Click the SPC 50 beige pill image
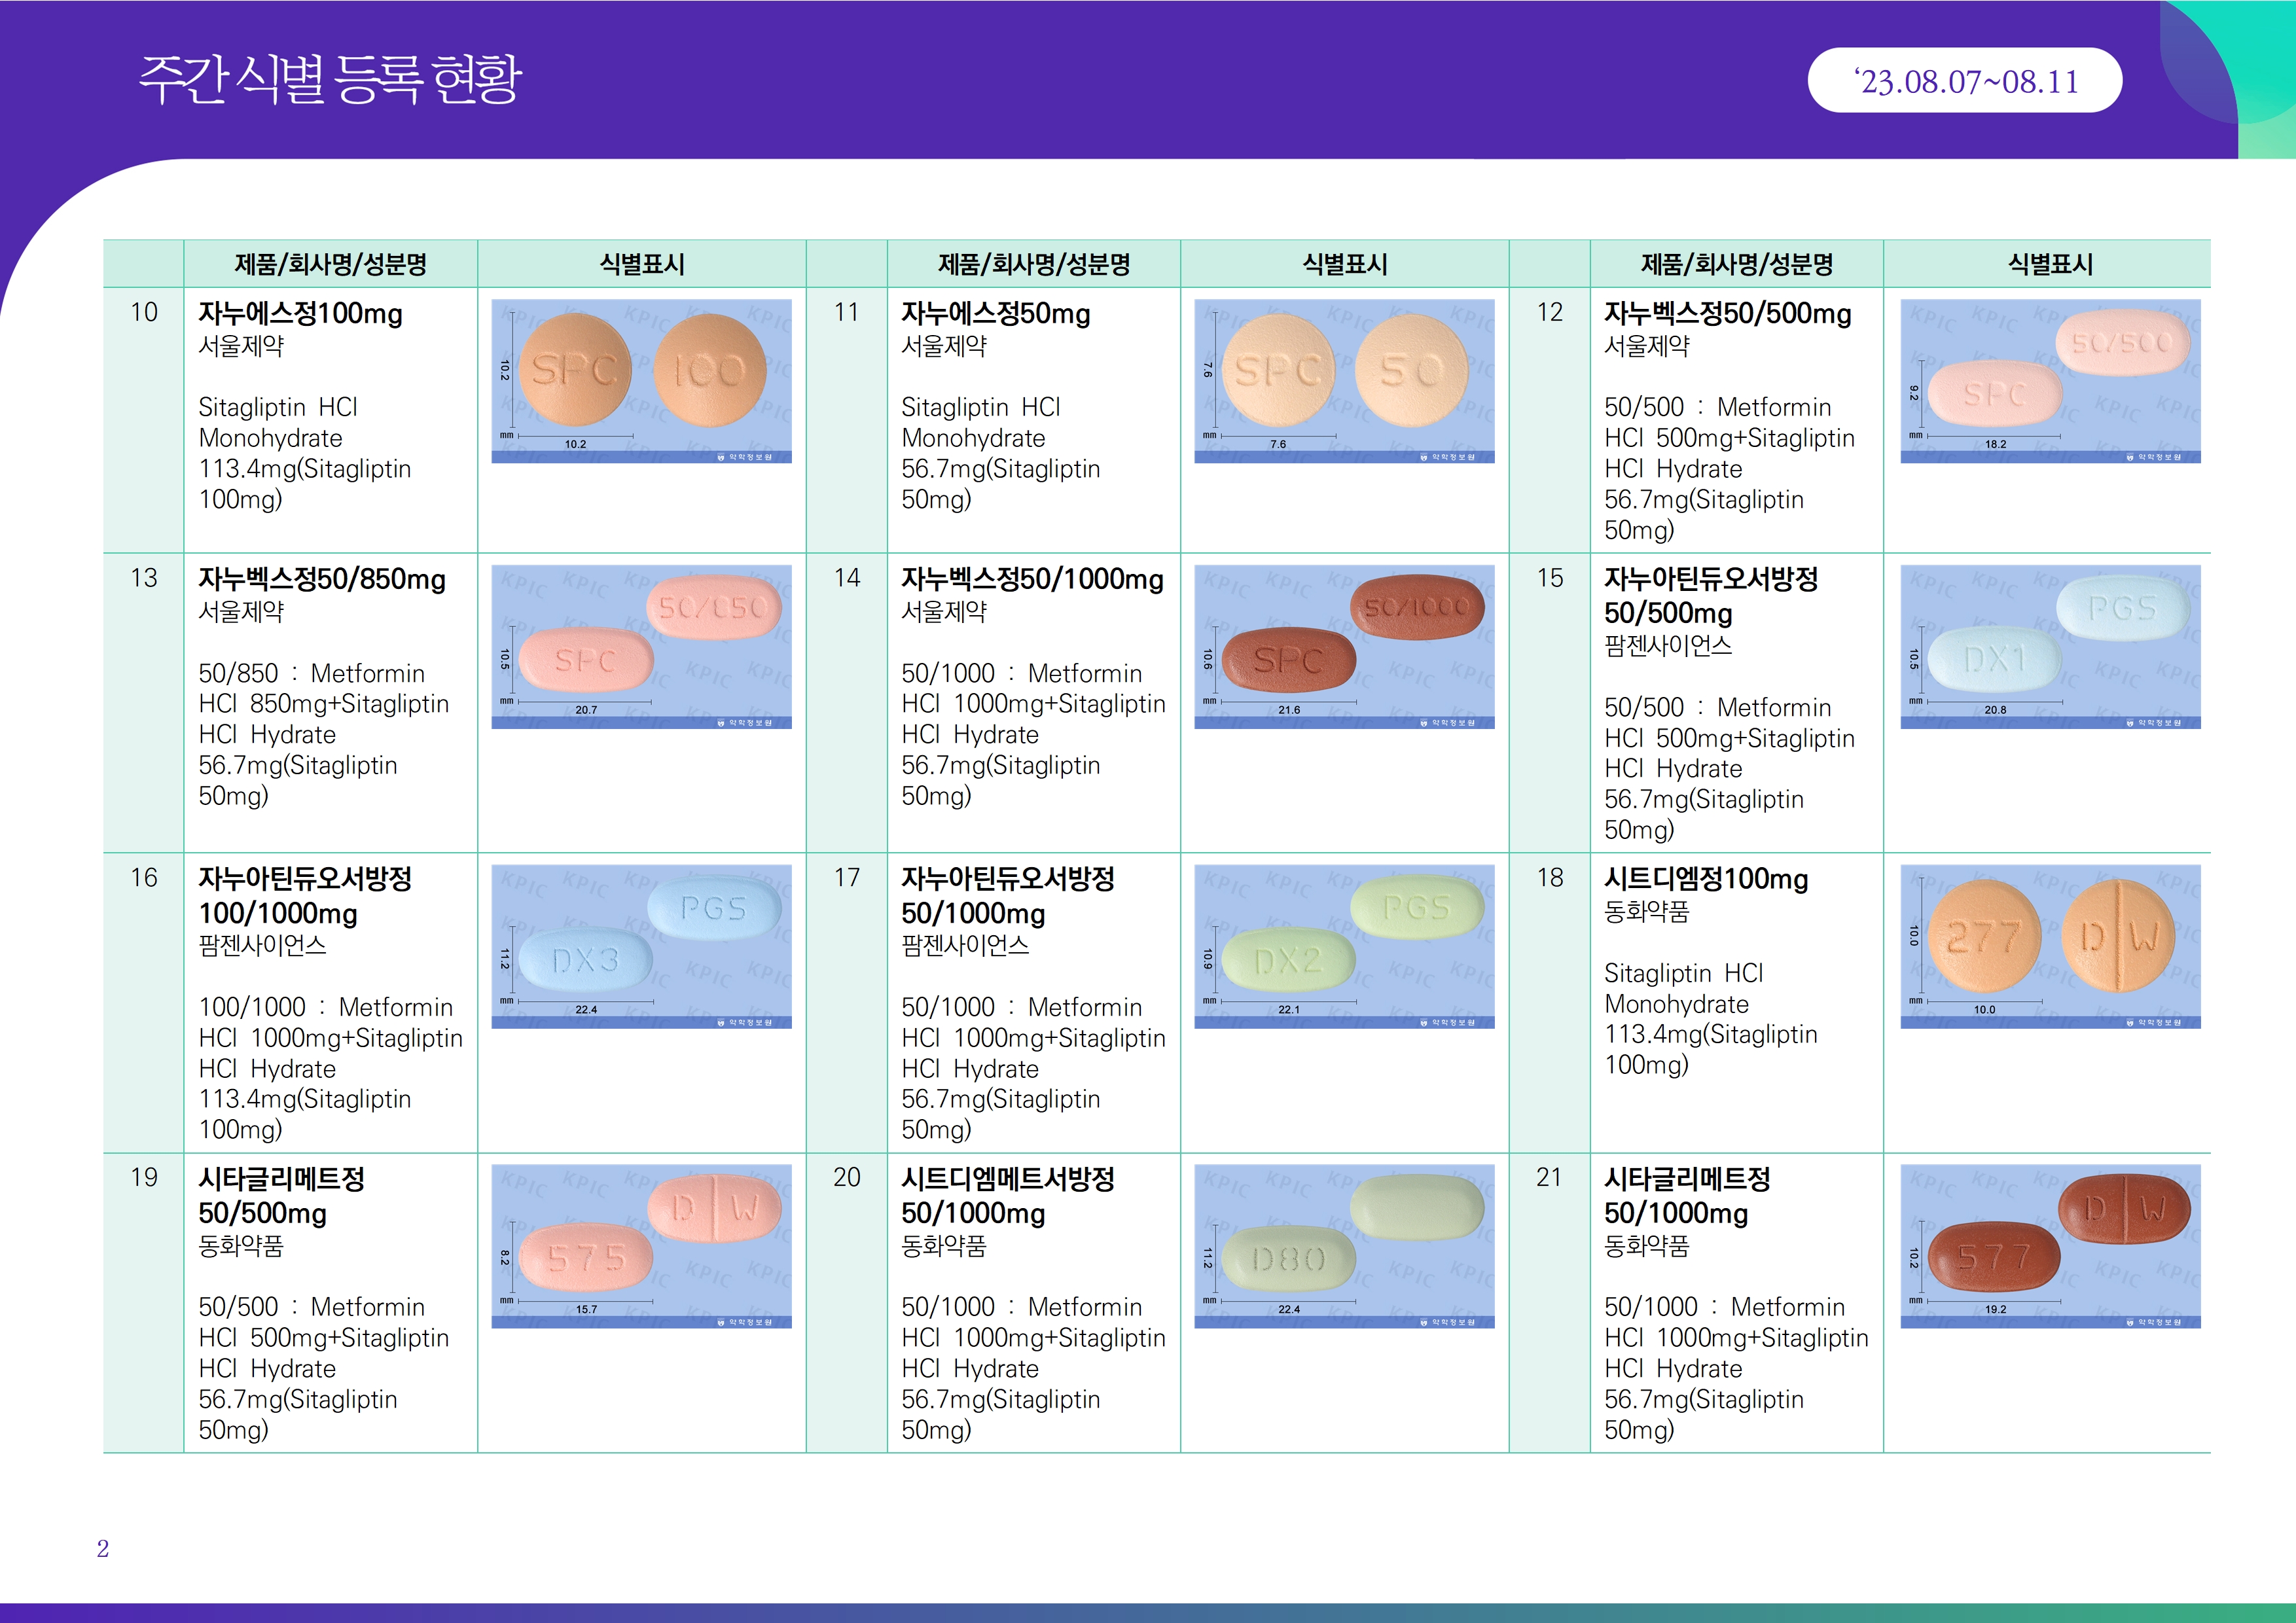Screen dimensions: 2296x1623 tap(1344, 381)
